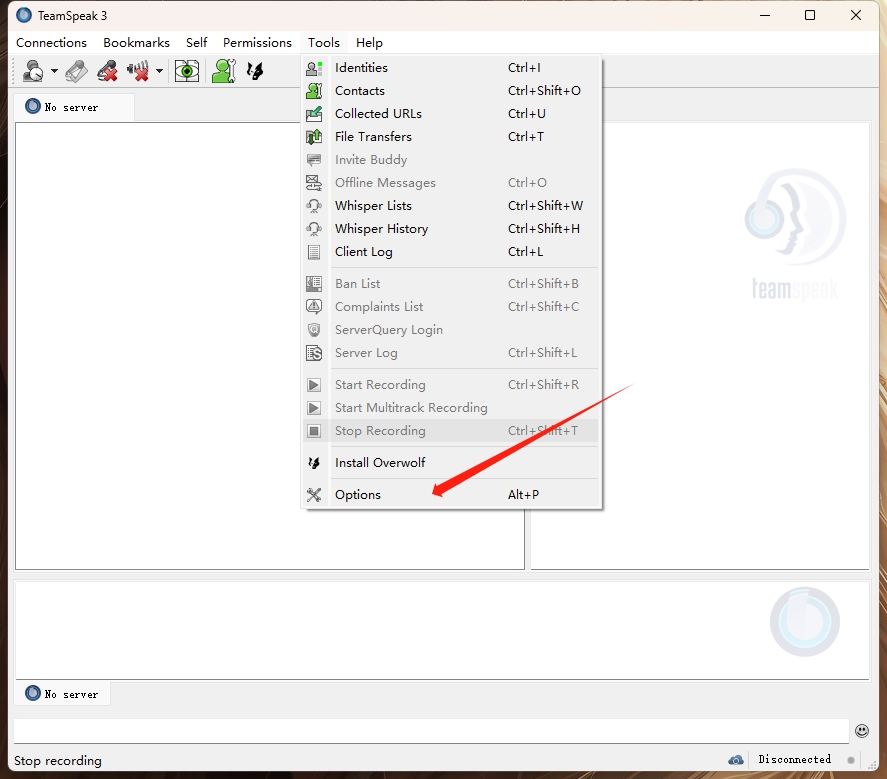887x779 pixels.
Task: Select the No server chat tab
Action: pyautogui.click(x=62, y=694)
